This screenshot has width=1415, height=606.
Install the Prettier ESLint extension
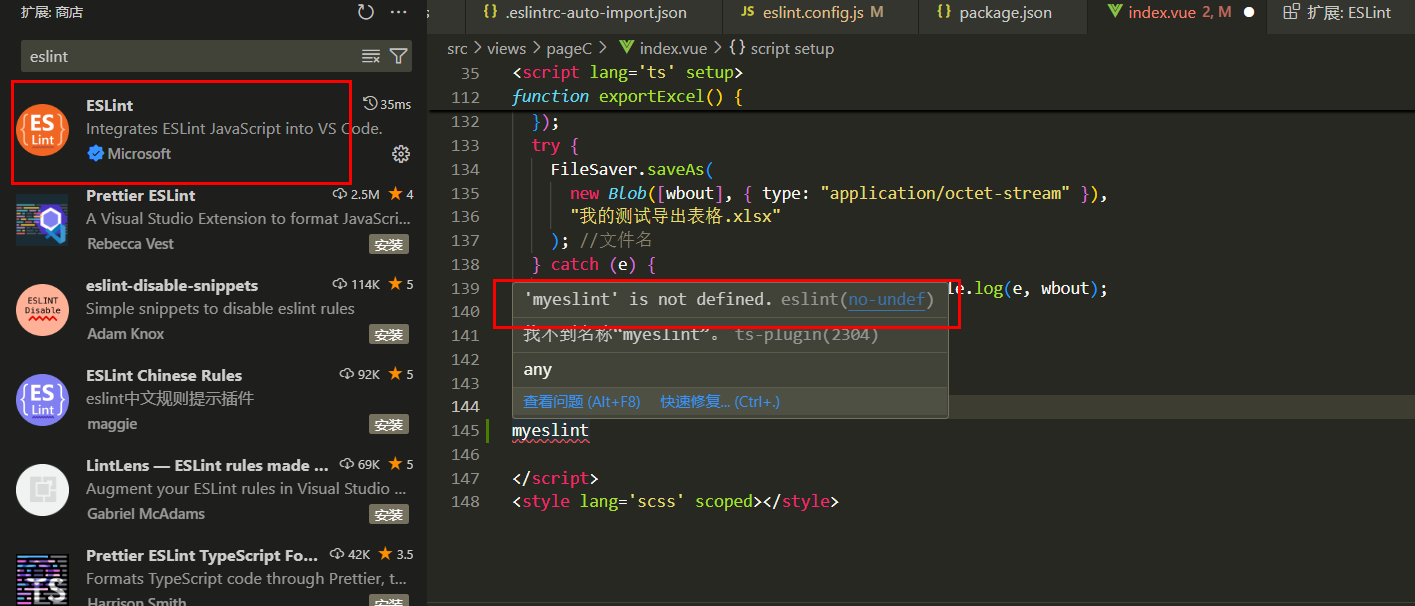click(388, 243)
